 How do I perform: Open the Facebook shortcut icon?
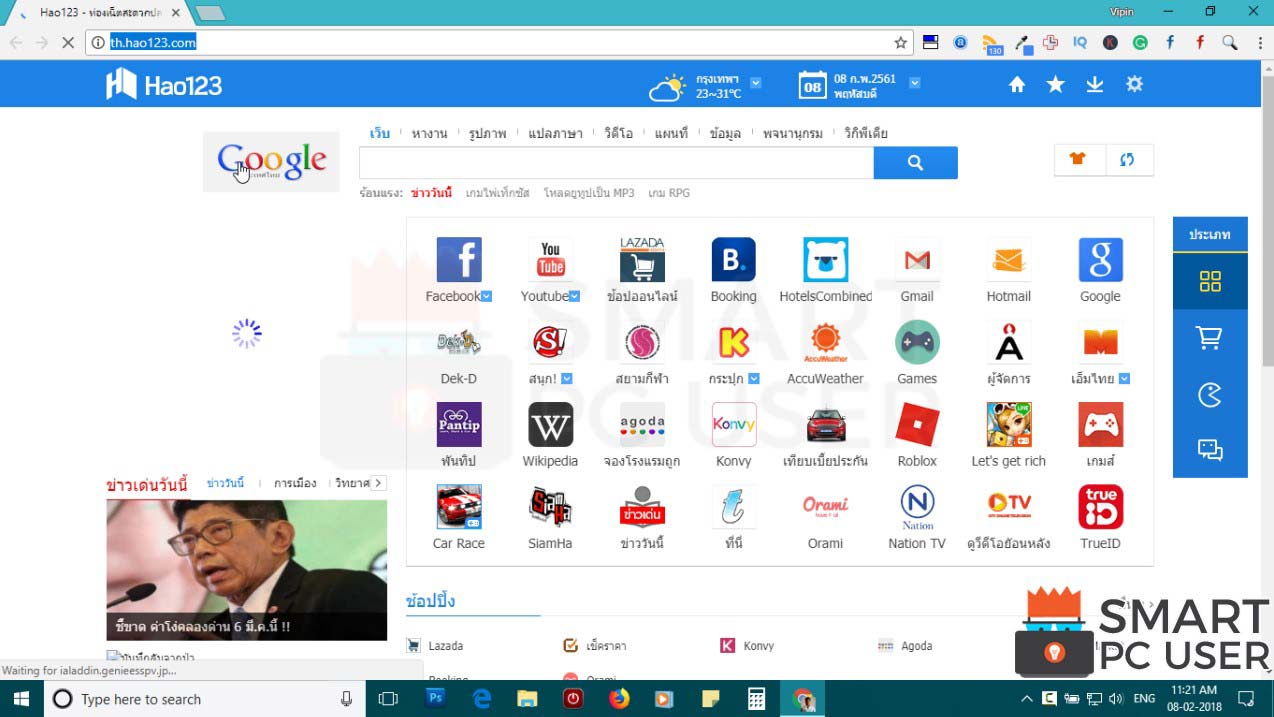pyautogui.click(x=459, y=261)
